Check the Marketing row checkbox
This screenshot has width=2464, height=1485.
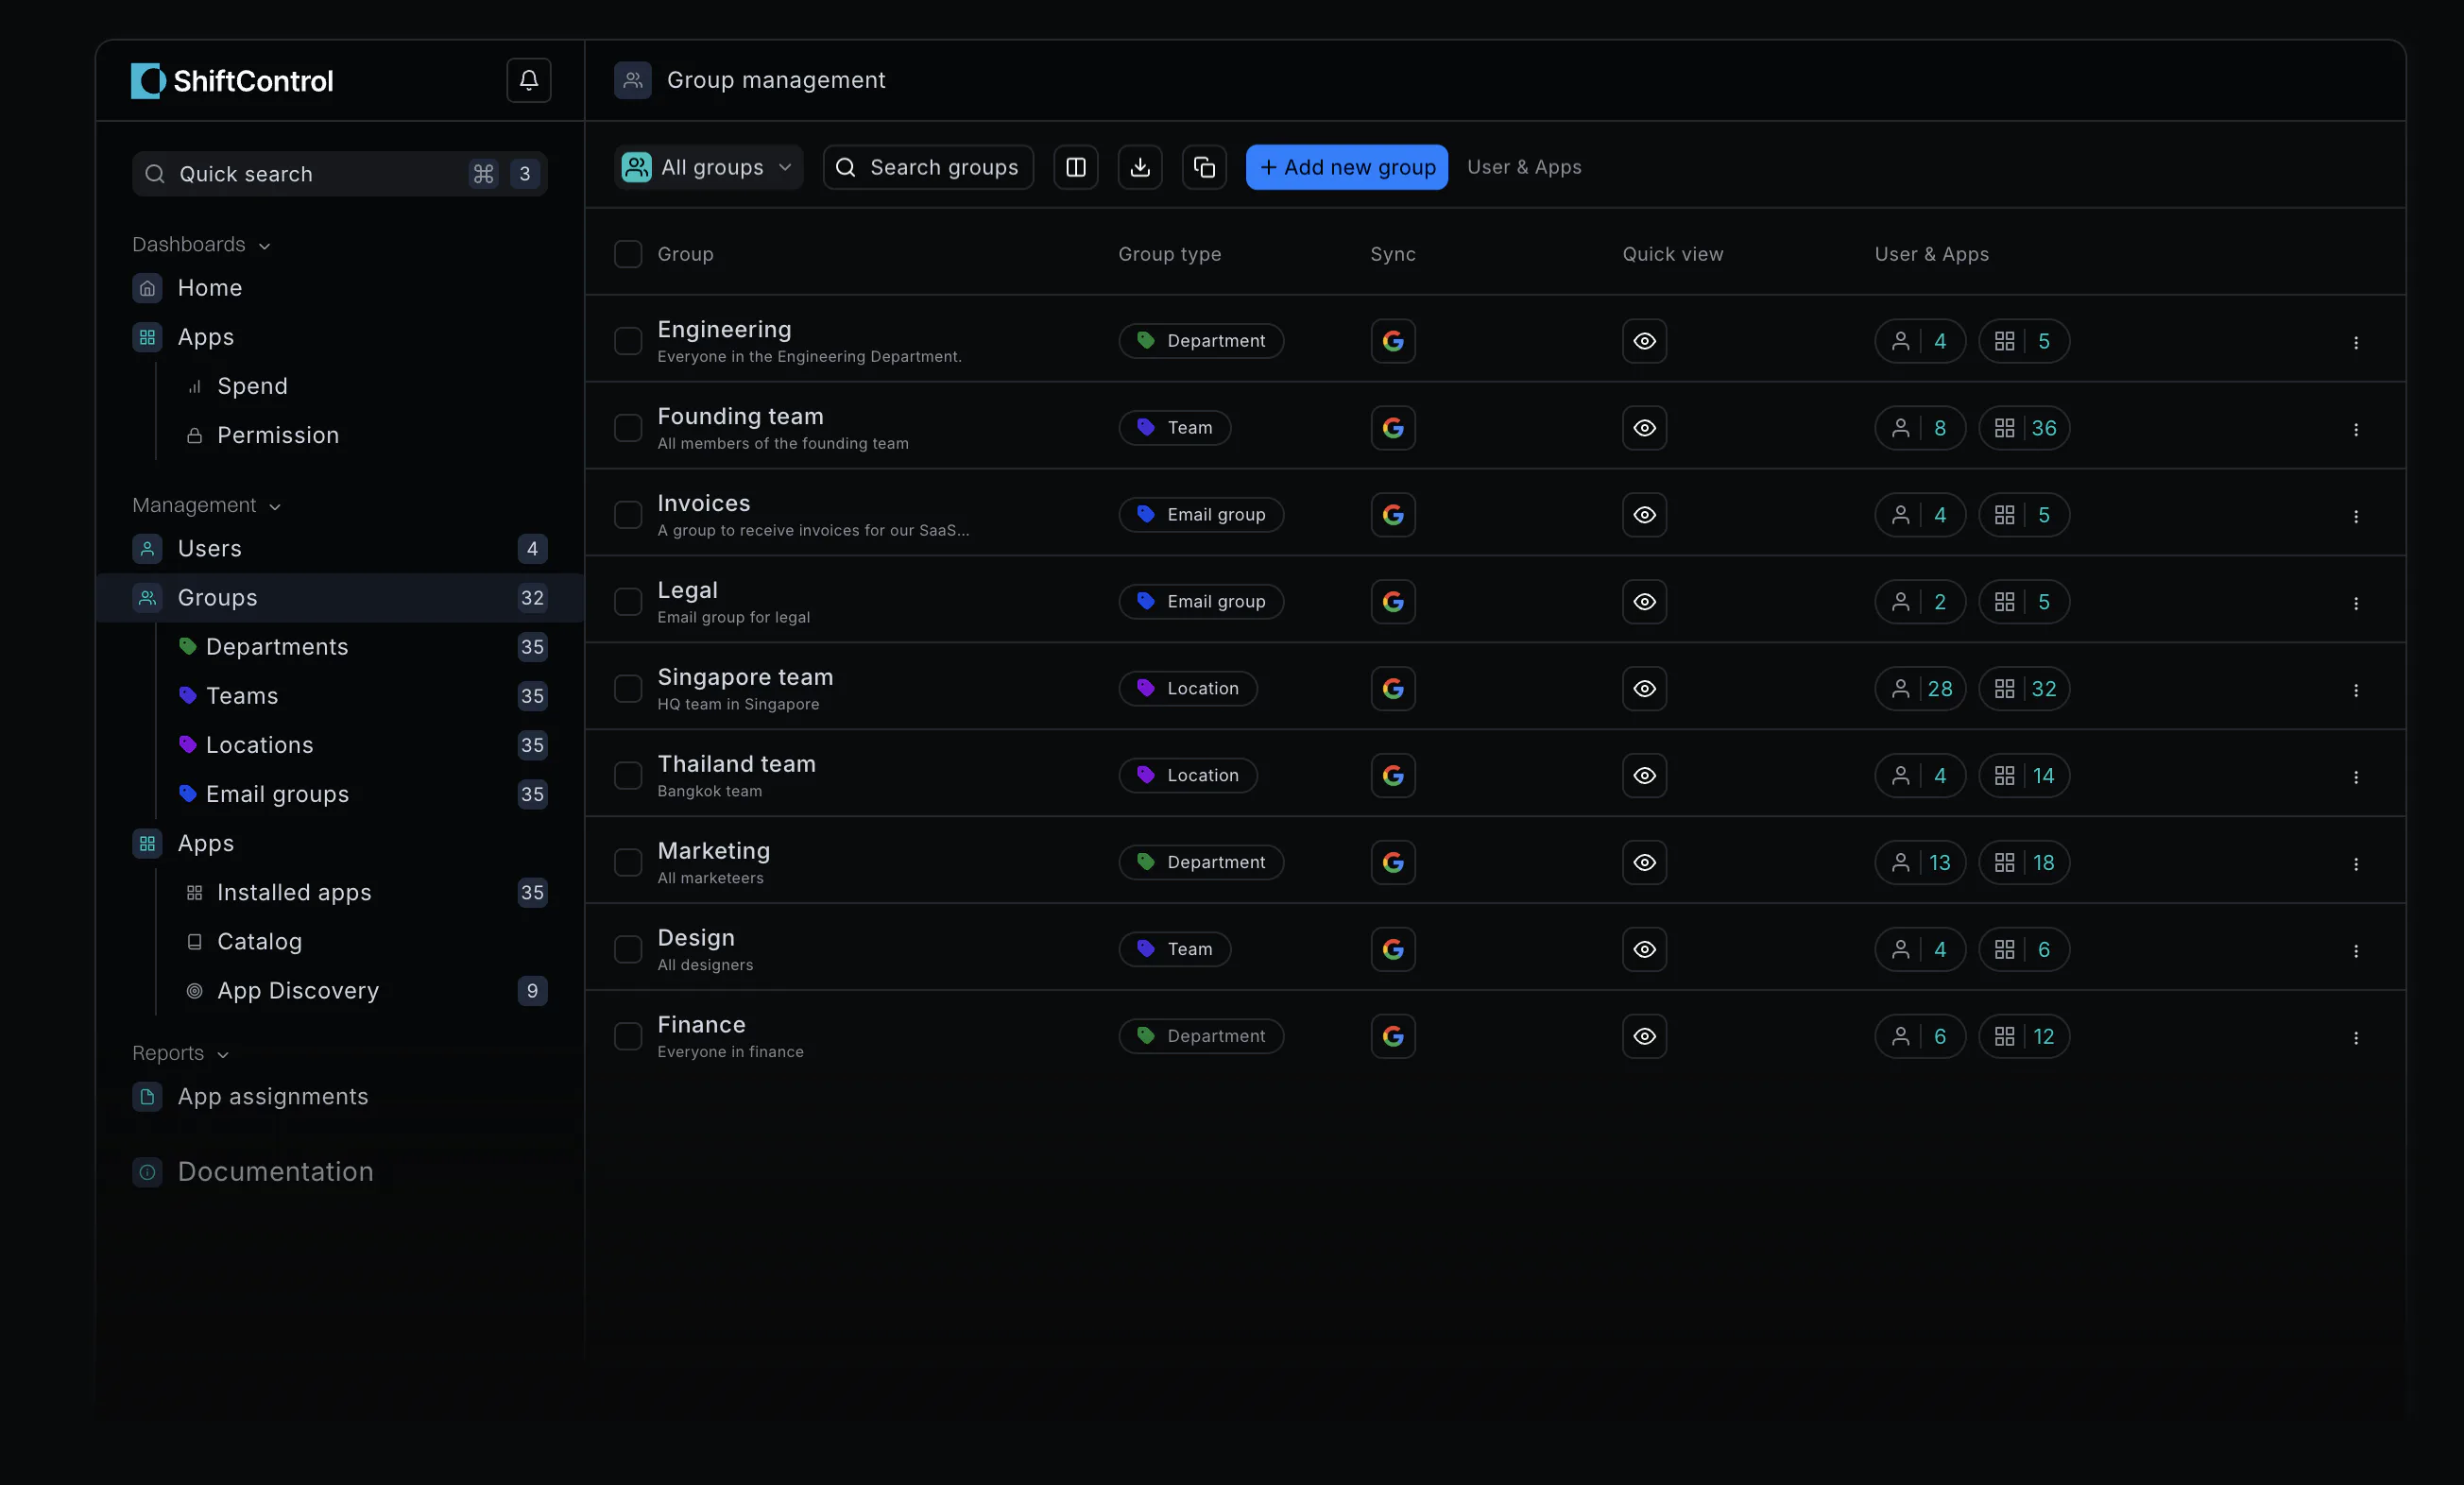pos(628,862)
